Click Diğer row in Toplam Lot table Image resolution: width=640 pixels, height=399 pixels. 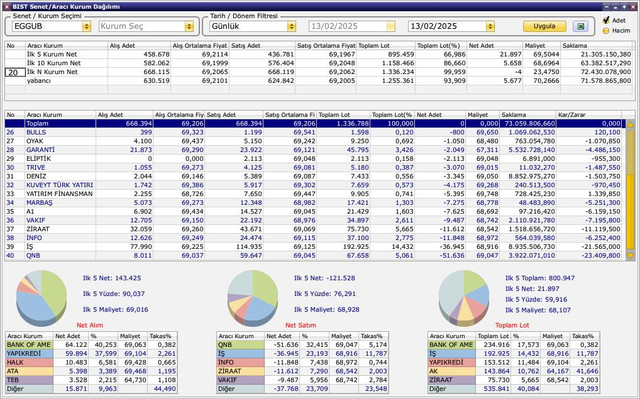pos(514,389)
